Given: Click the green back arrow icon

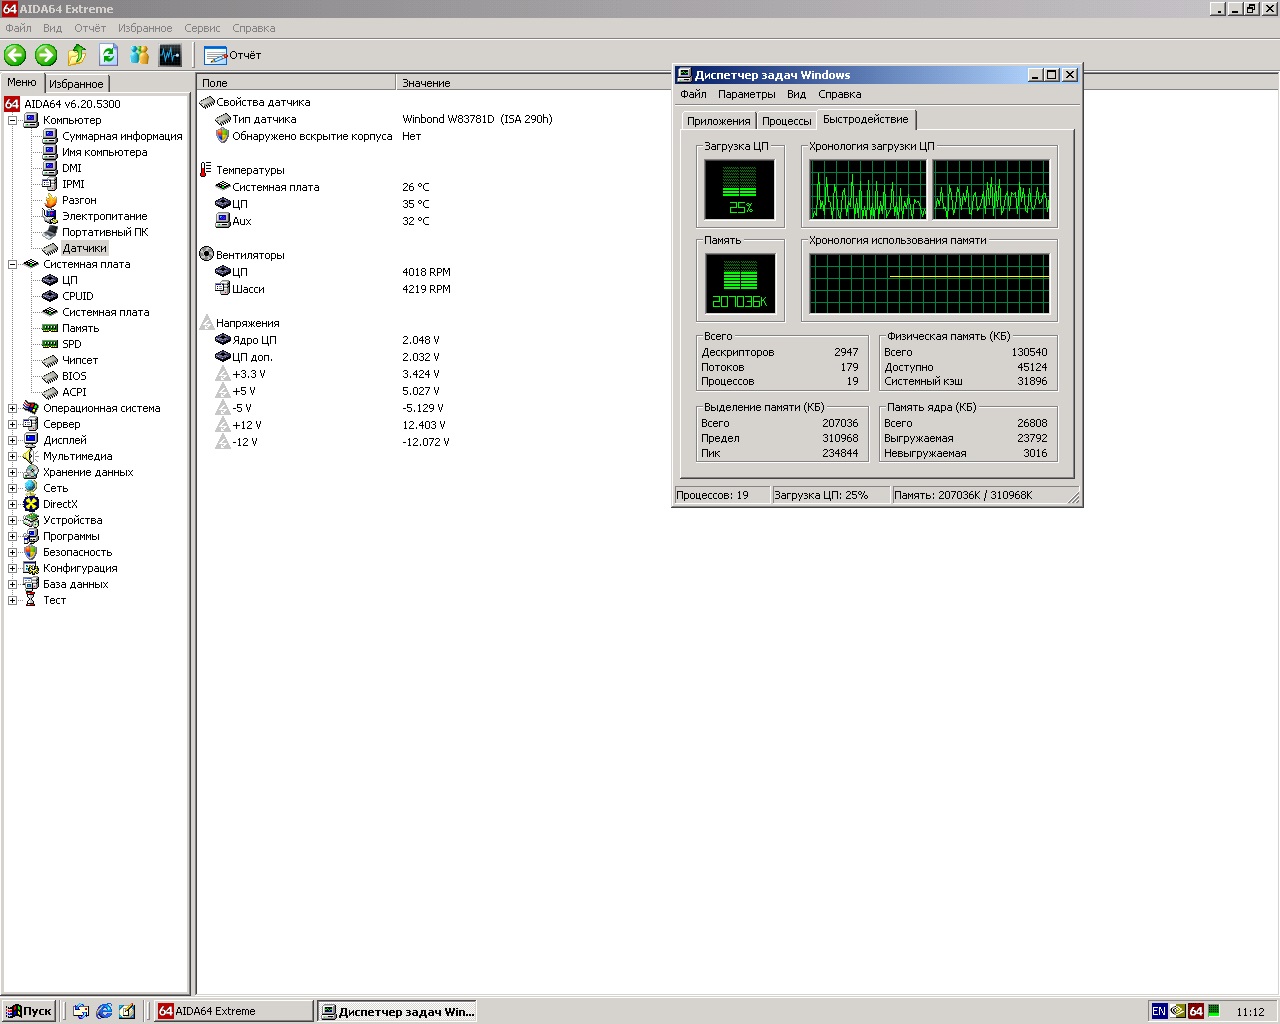Looking at the screenshot, I should point(15,55).
